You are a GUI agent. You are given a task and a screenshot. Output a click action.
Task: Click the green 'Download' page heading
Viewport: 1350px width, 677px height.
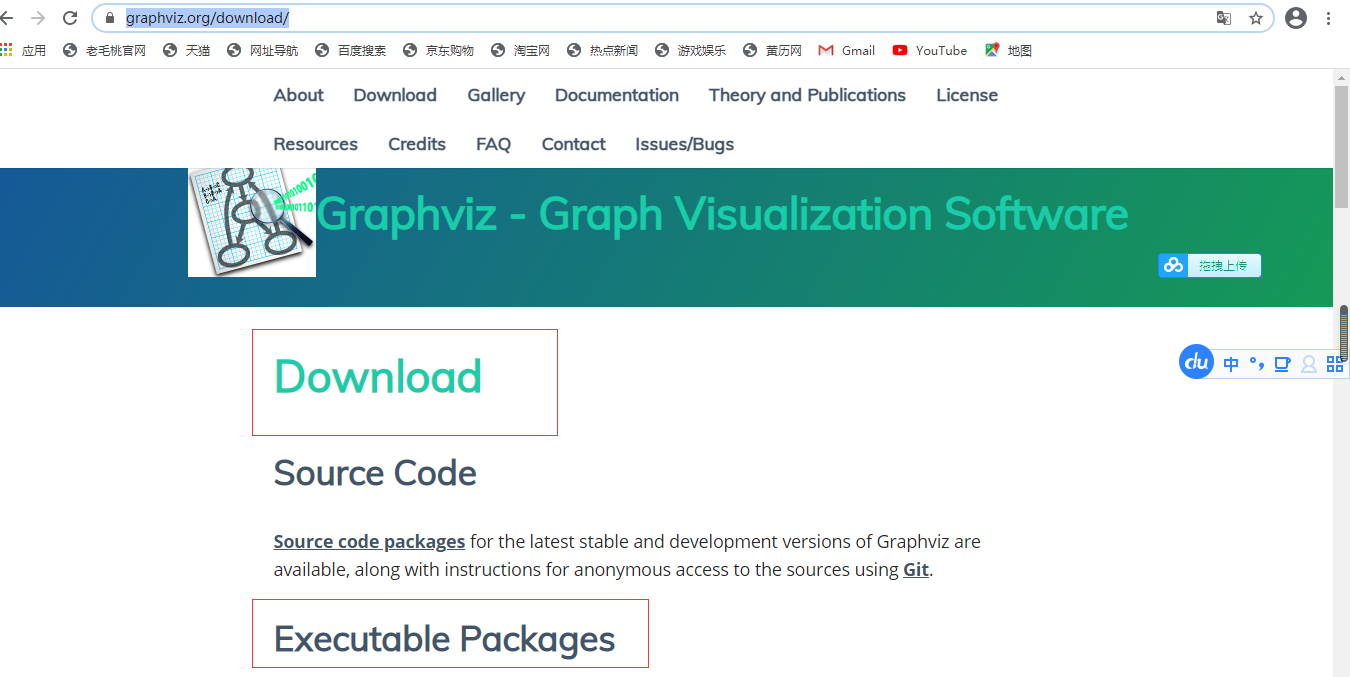(x=378, y=377)
